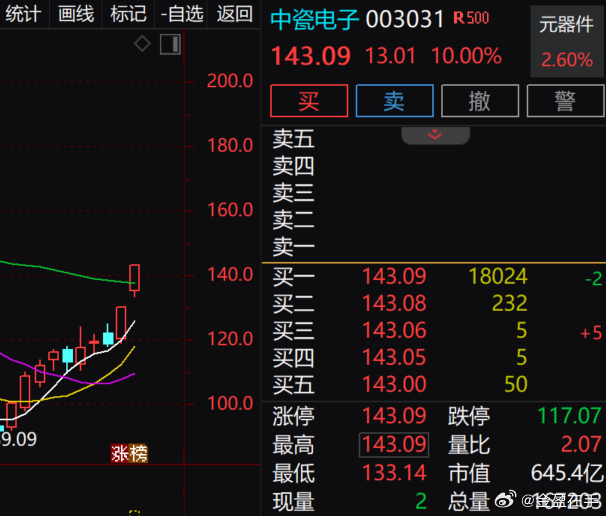Image resolution: width=606 pixels, height=516 pixels.
Task: Select the 画线 draw line tool
Action: 76,14
